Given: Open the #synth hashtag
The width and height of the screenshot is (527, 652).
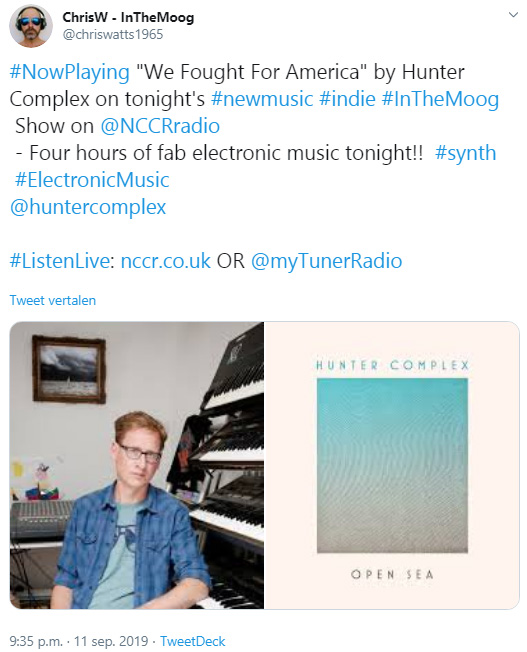Looking at the screenshot, I should click(x=465, y=153).
